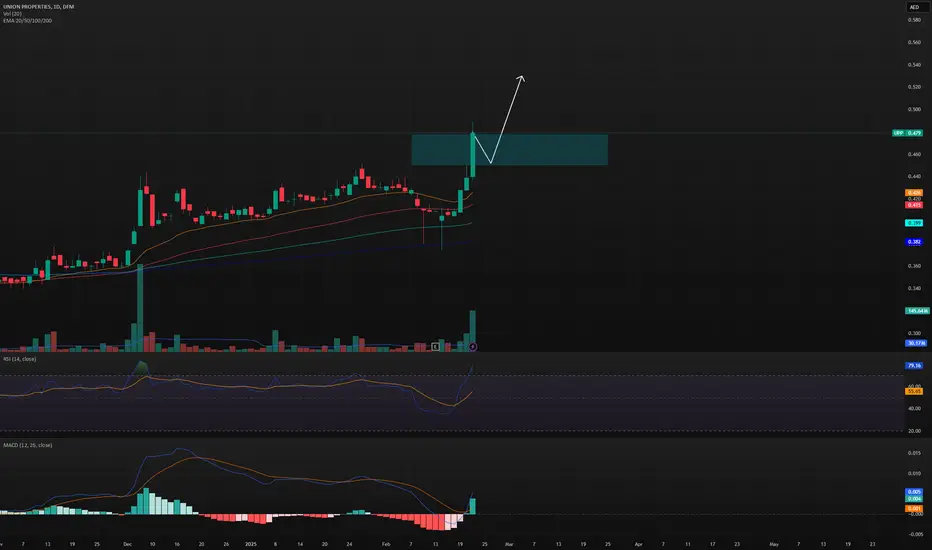932x550 pixels.
Task: Click the orange 0.001 MACD signal value tag
Action: point(914,508)
